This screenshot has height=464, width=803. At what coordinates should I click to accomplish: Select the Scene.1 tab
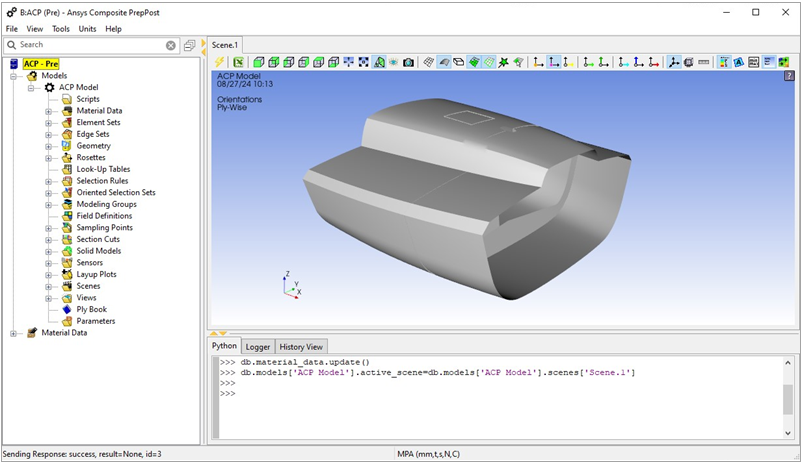[225, 45]
